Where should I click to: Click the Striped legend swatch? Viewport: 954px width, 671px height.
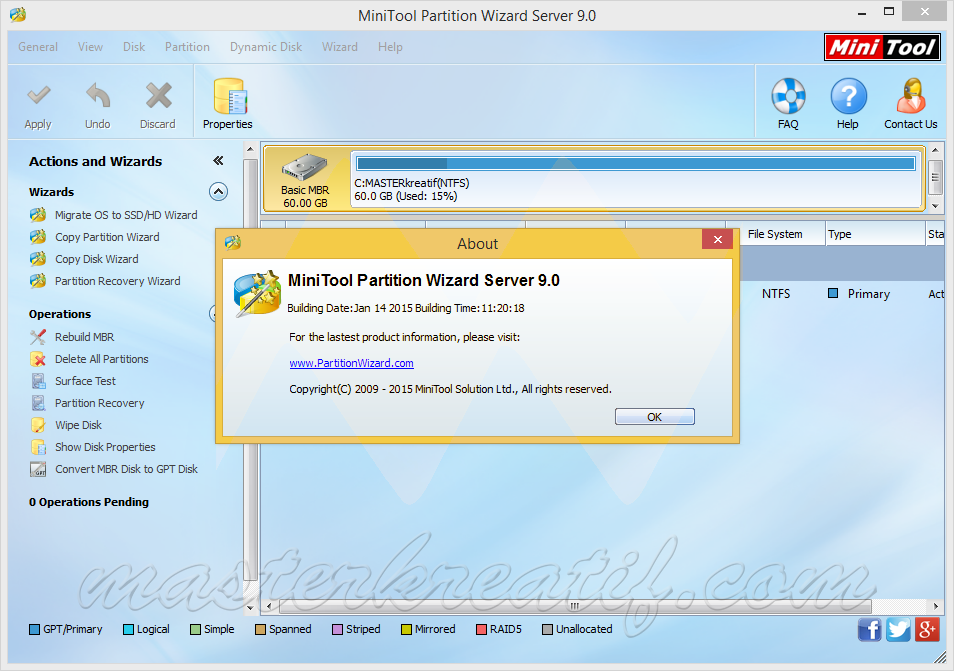pos(338,630)
